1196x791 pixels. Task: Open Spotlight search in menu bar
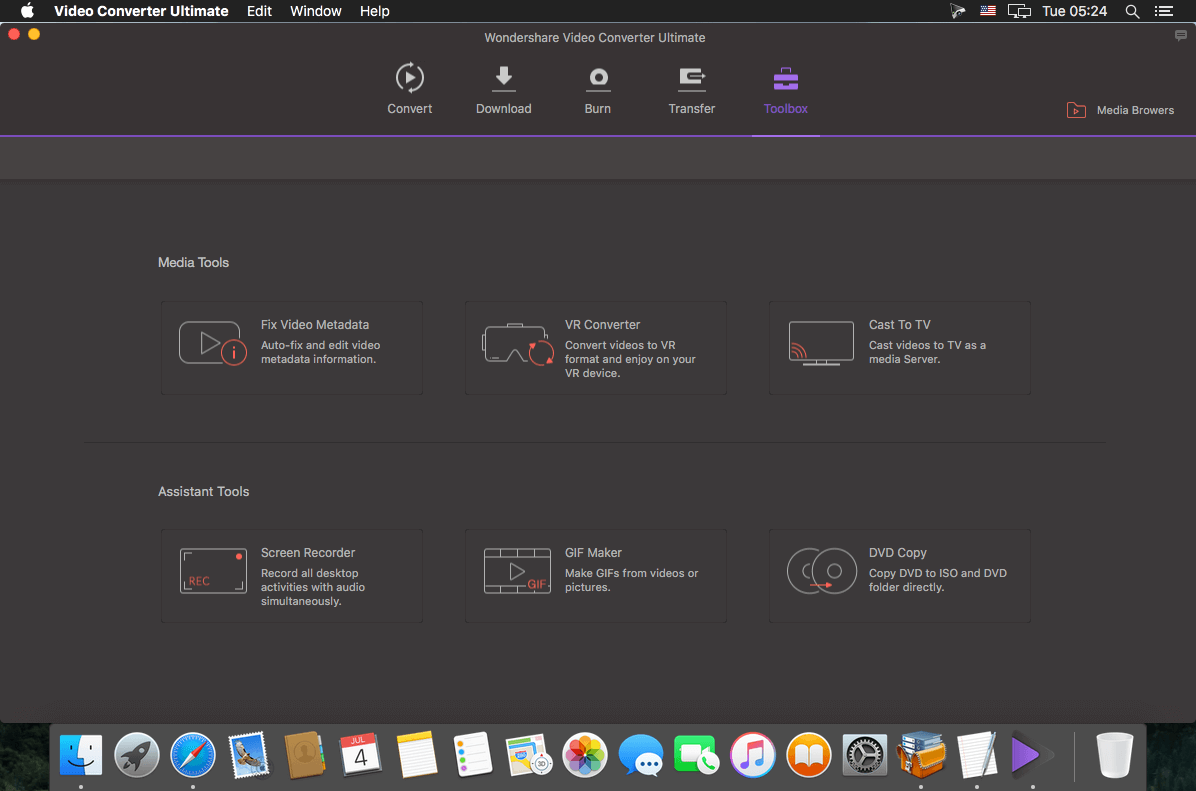tap(1132, 11)
